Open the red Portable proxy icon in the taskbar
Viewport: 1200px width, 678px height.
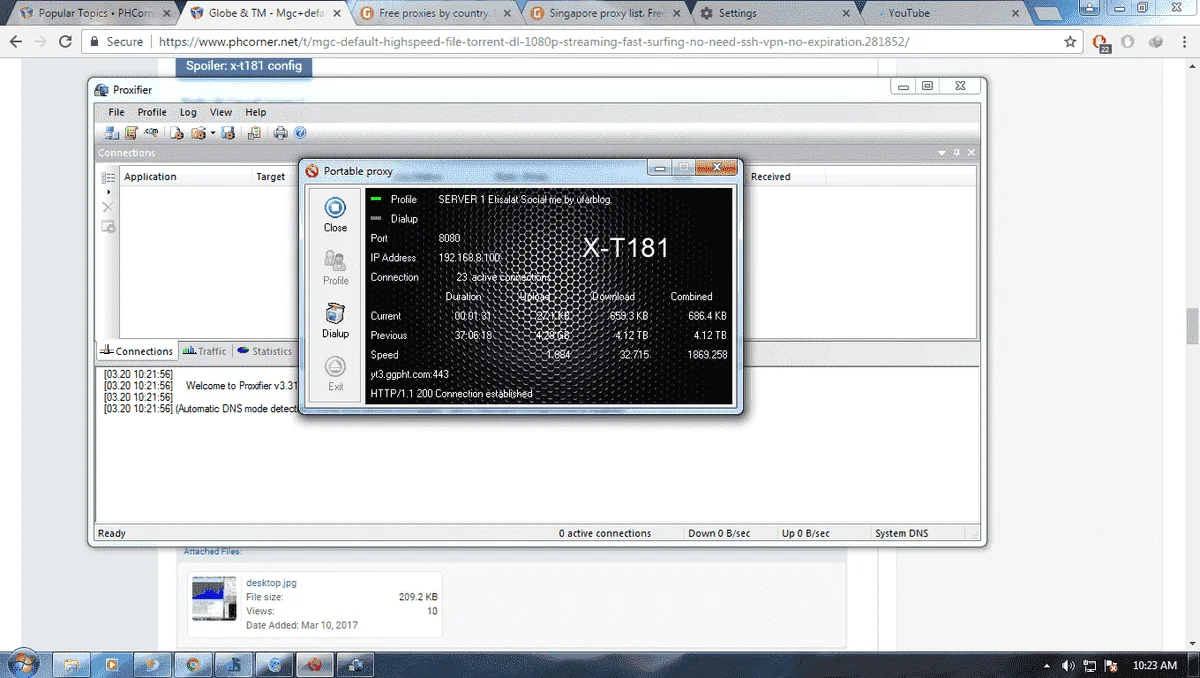(313, 664)
